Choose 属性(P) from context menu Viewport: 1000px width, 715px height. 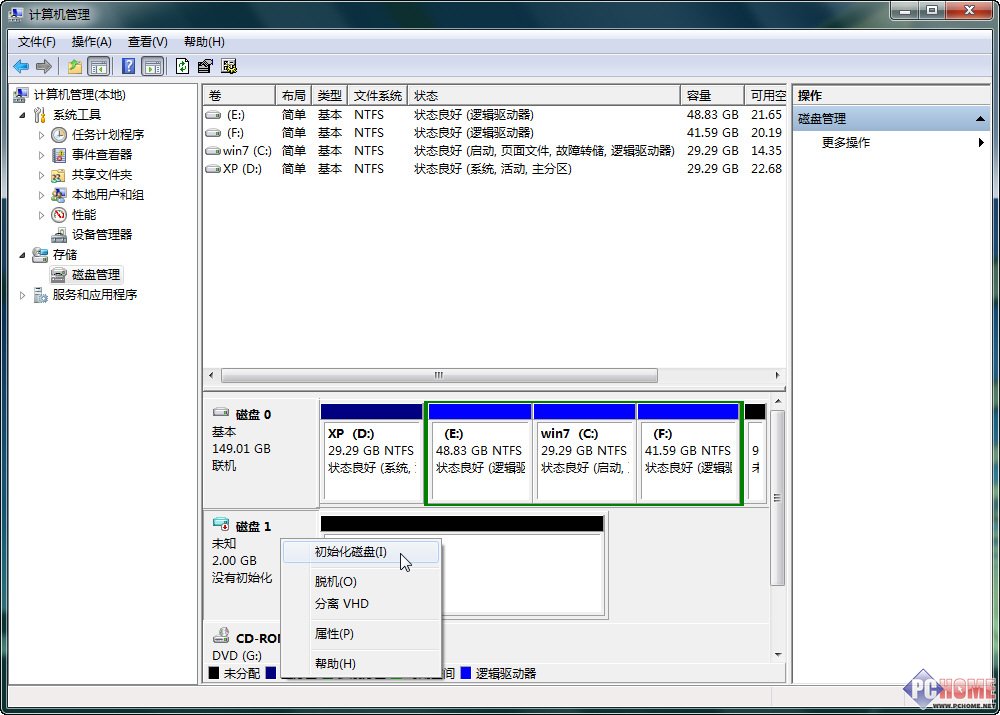[x=361, y=633]
